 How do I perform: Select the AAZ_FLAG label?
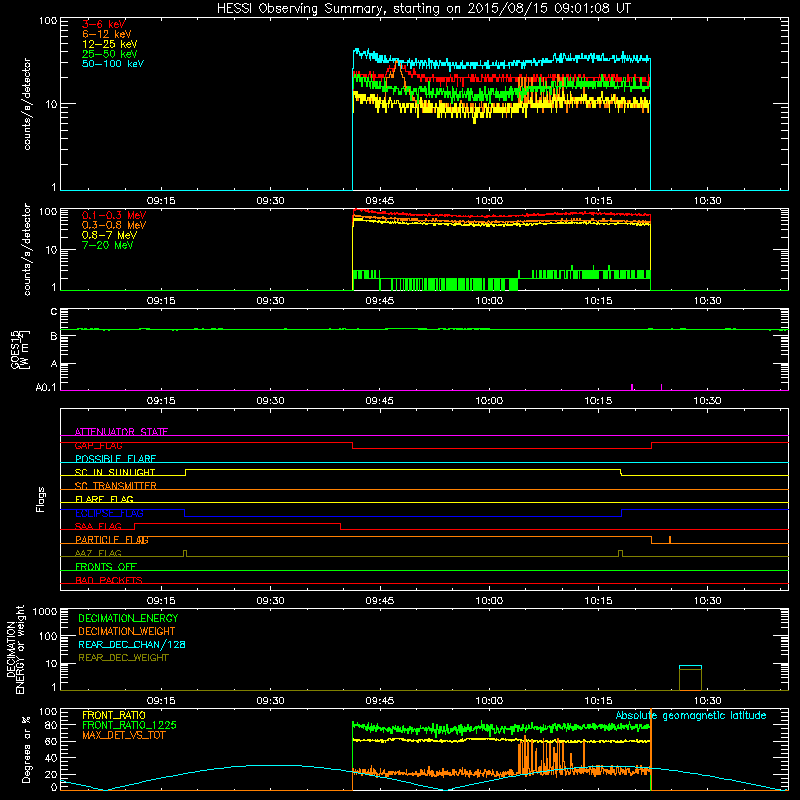pyautogui.click(x=98, y=553)
